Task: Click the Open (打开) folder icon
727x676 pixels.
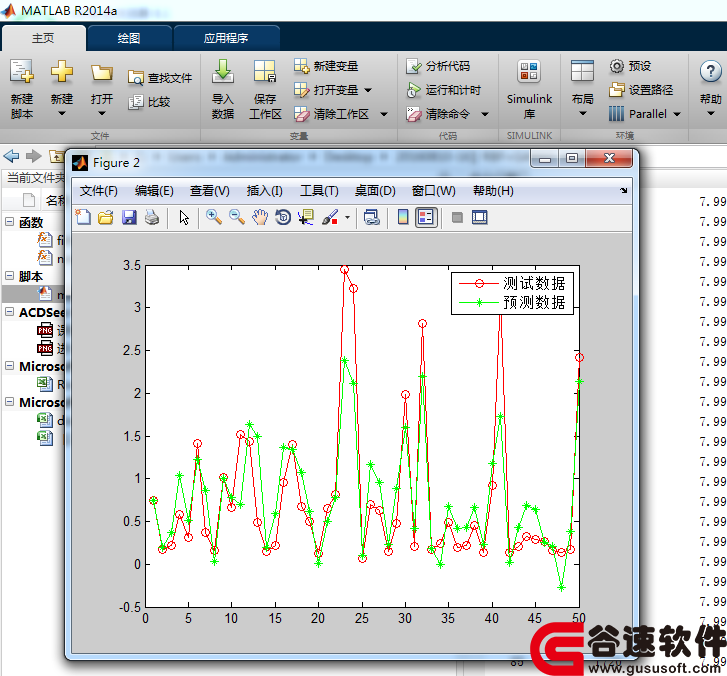Action: [102, 72]
